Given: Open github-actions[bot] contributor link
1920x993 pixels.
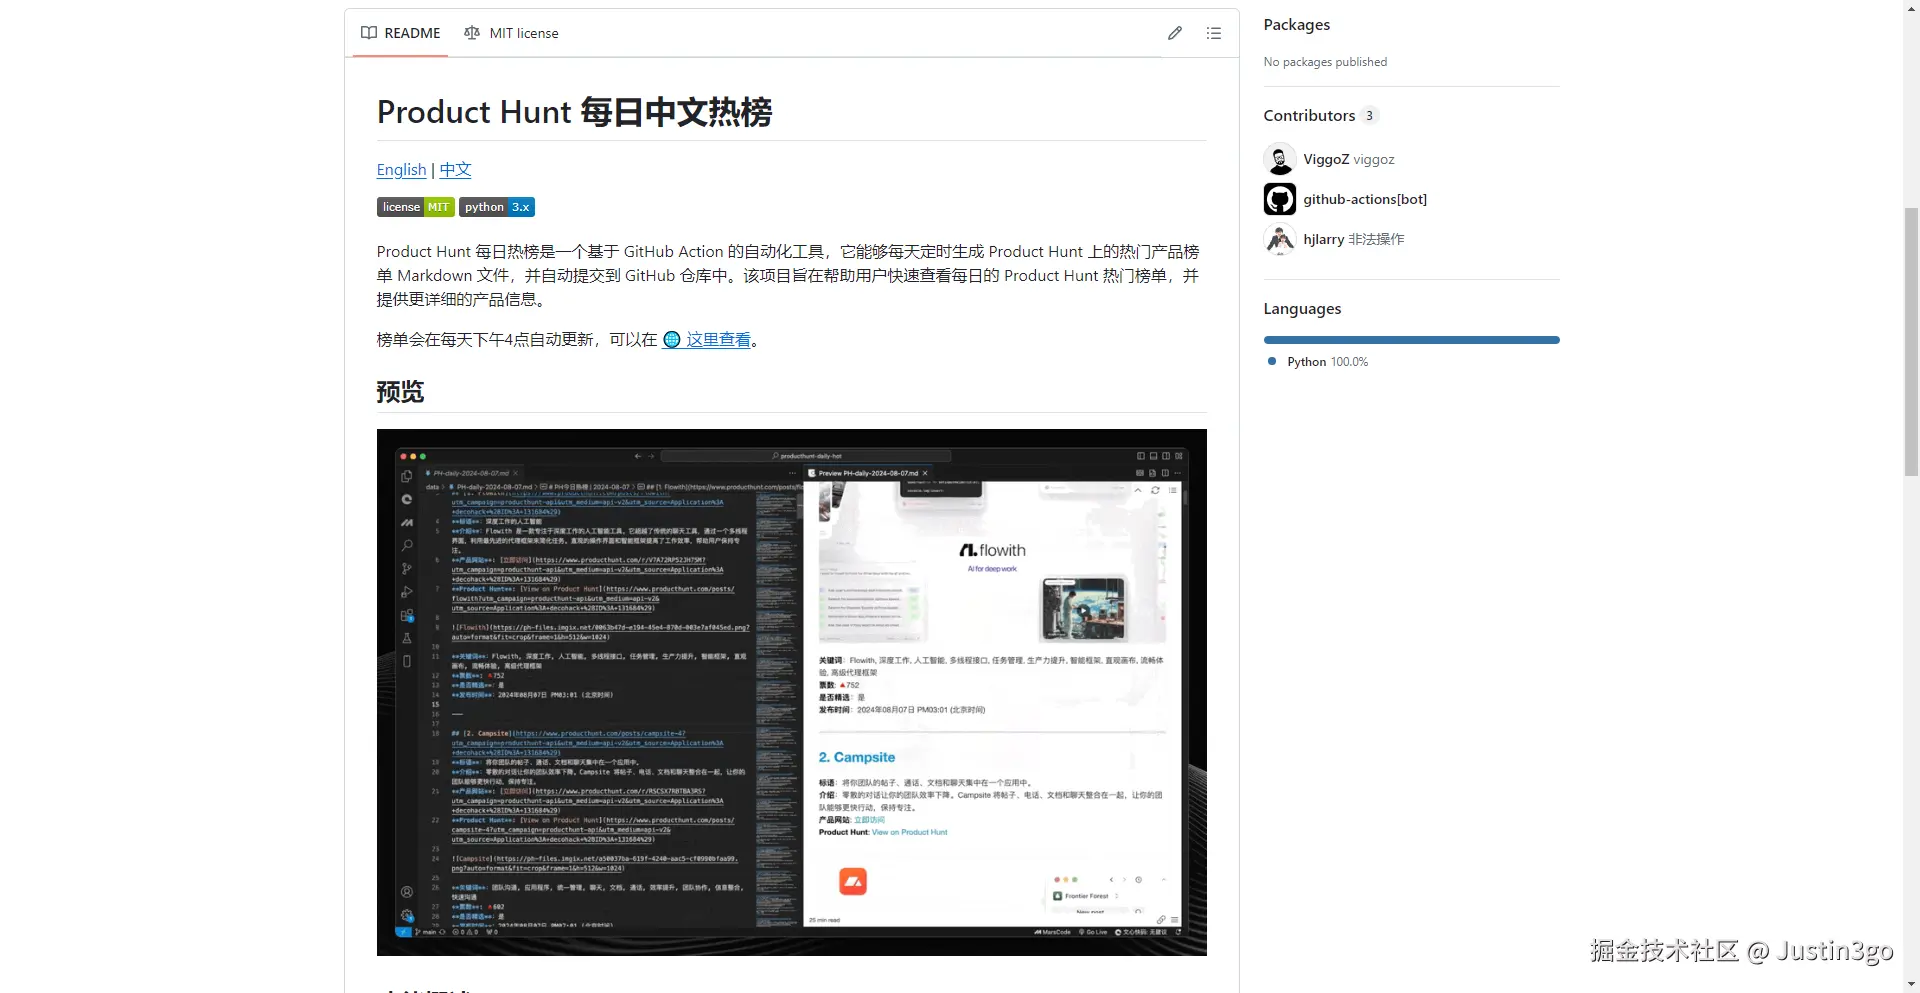Looking at the screenshot, I should (x=1365, y=199).
